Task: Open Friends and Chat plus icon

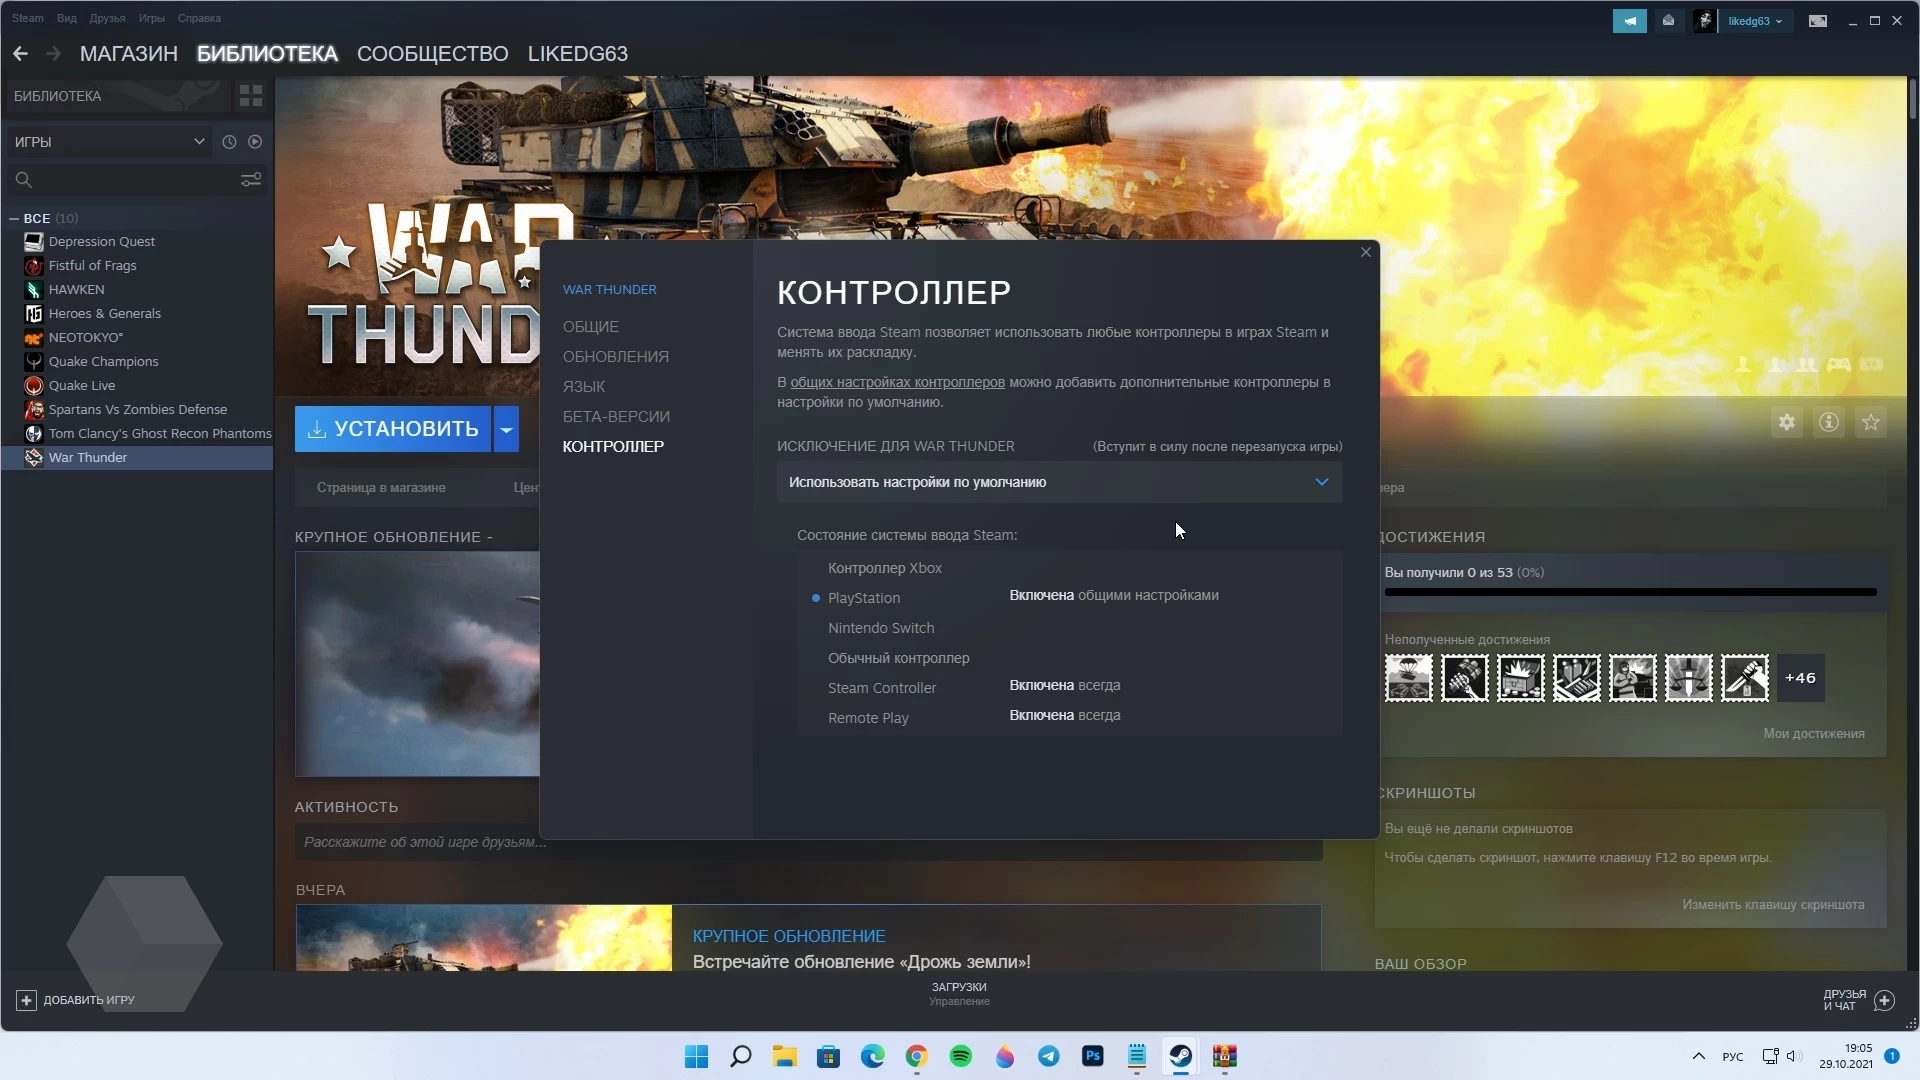Action: (x=1885, y=1000)
